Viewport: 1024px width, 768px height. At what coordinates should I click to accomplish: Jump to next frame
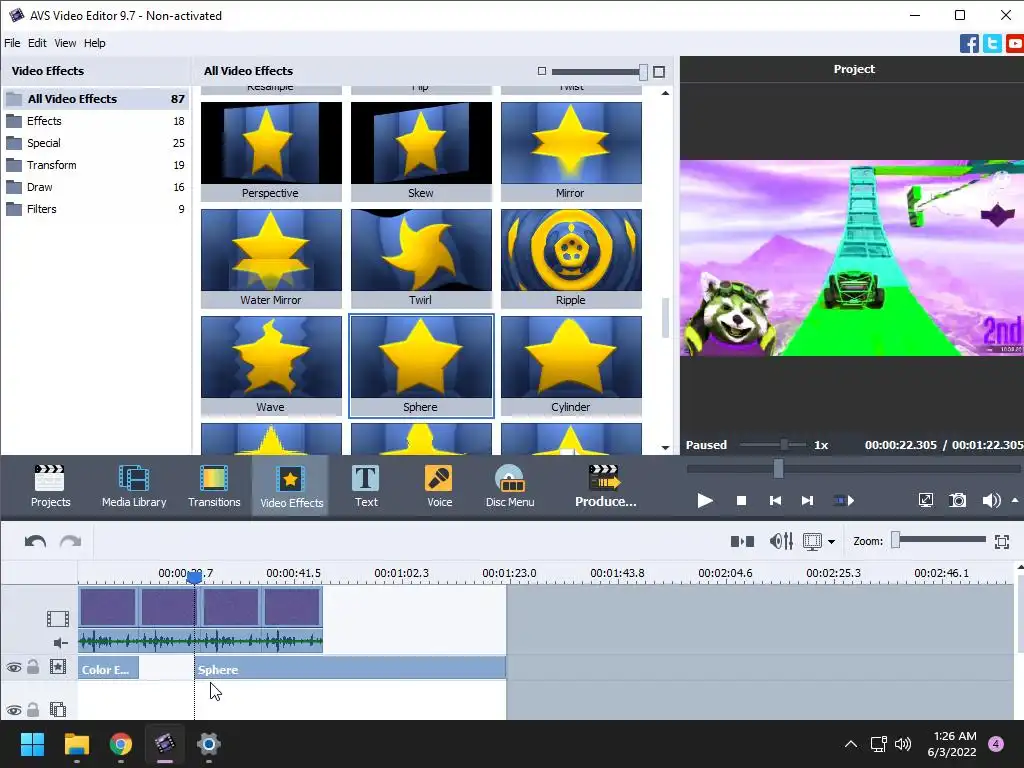click(807, 501)
